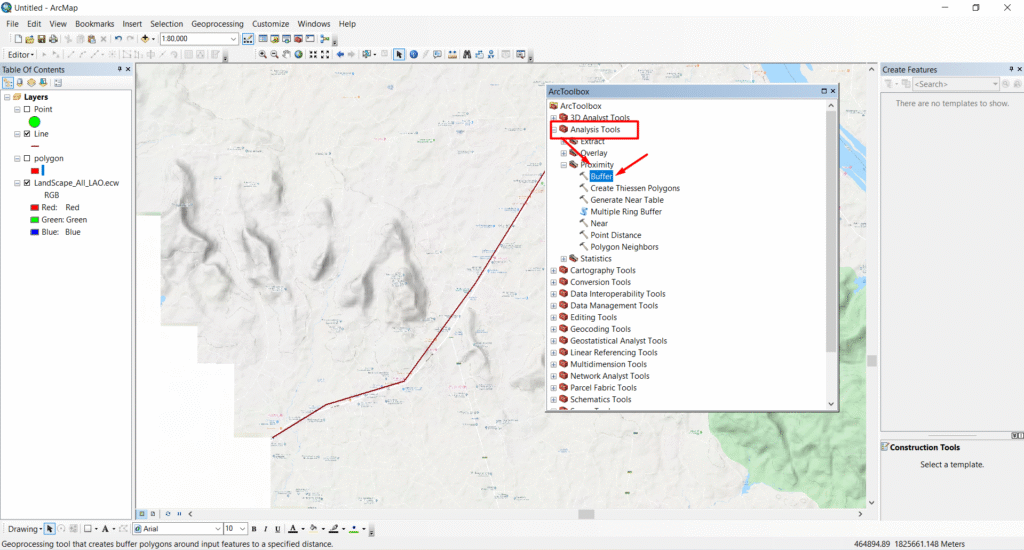This screenshot has height=550, width=1024.
Task: Collapse the Analysis Tools toolbox
Action: (554, 130)
